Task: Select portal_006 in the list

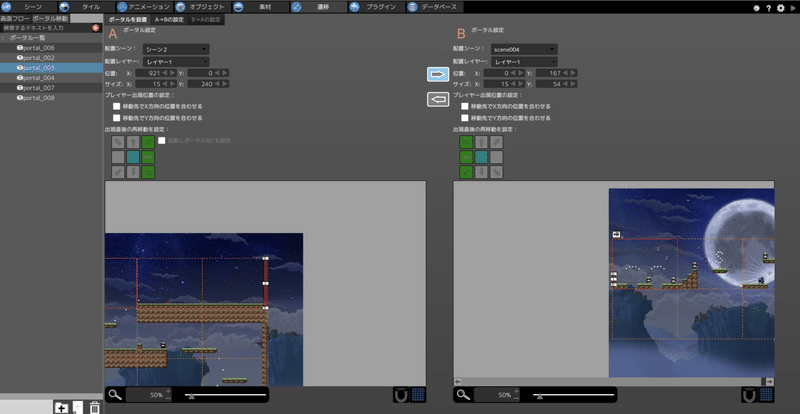Action: [52, 47]
